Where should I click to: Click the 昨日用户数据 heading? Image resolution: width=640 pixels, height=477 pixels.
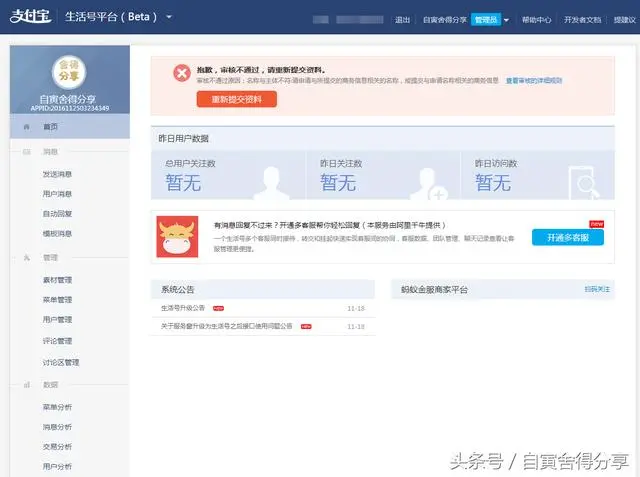[x=183, y=139]
